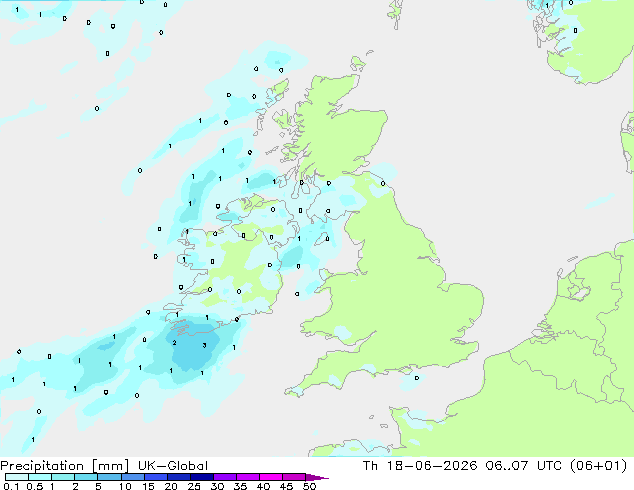Click the date 'Th 18-06-2026' text

420,466
